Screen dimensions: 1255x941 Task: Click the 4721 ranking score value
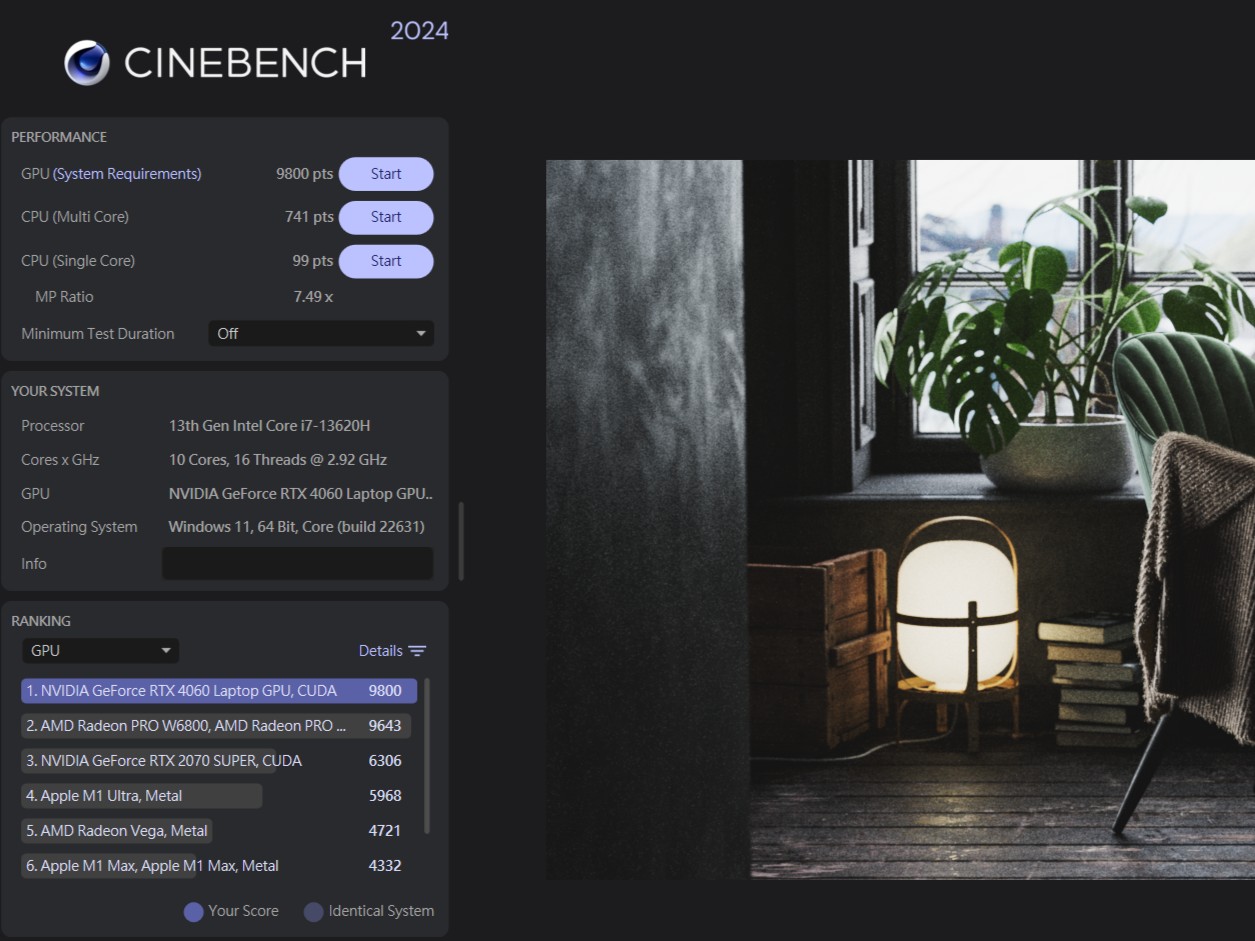385,831
